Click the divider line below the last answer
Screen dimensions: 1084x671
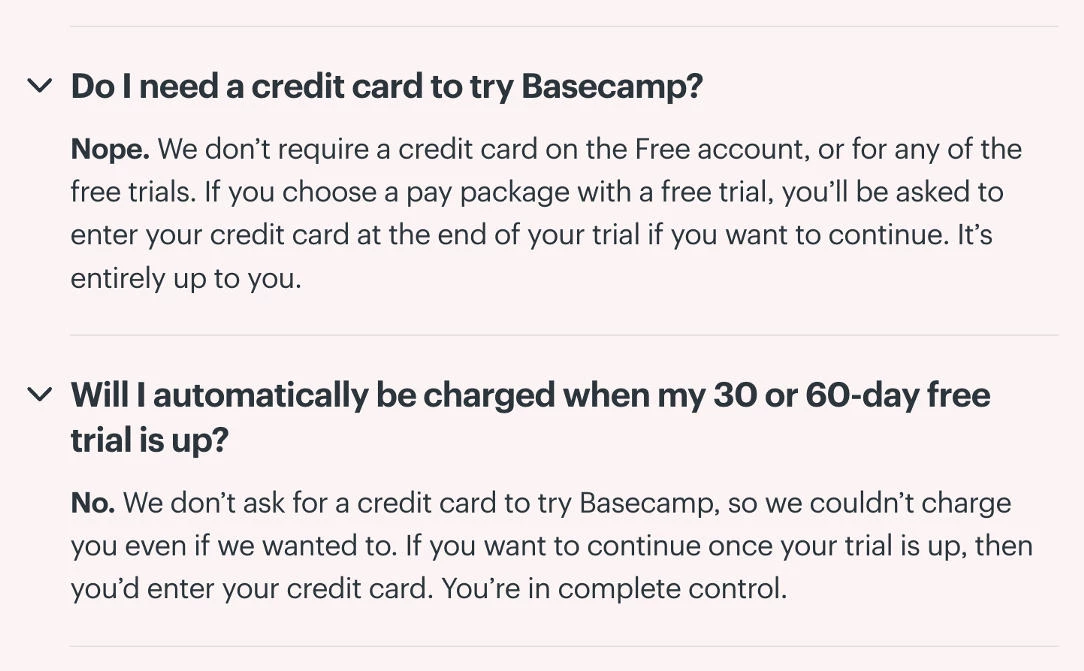(564, 646)
